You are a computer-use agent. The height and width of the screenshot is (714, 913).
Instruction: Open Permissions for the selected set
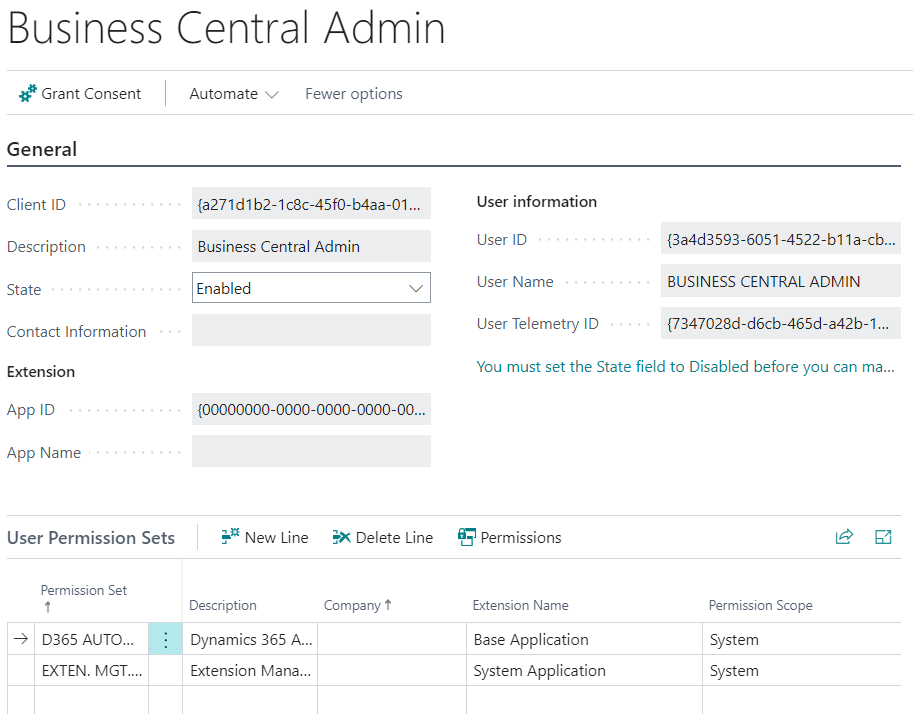click(x=510, y=537)
